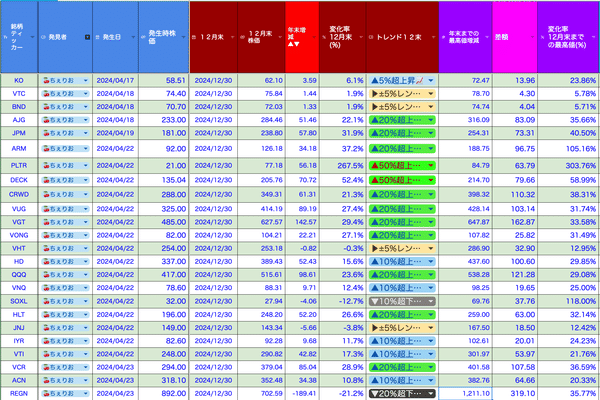Image resolution: width=600 pixels, height=400 pixels.
Task: Open the AJG row ▲20%超上 trend chip
Action: (x=402, y=120)
